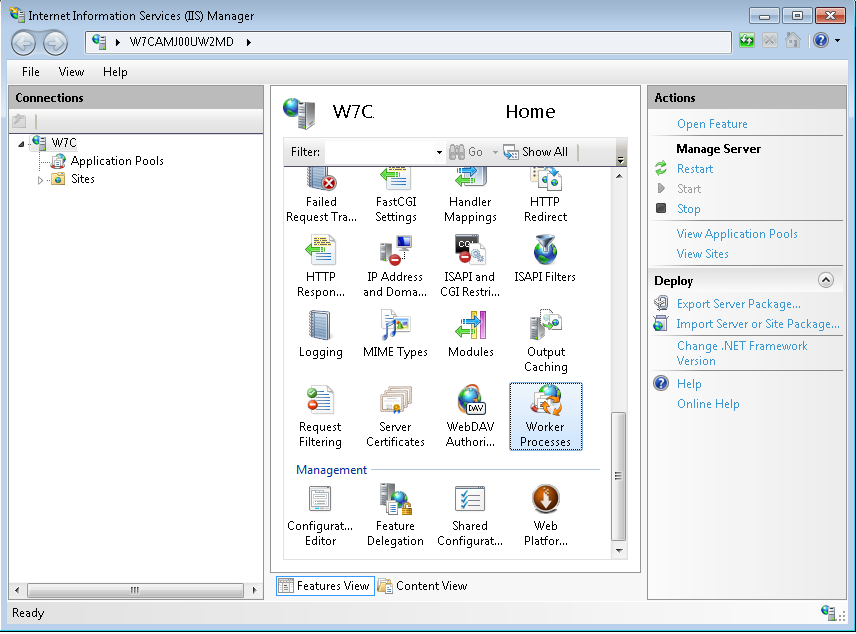Click the Forward navigation arrow

pos(55,43)
